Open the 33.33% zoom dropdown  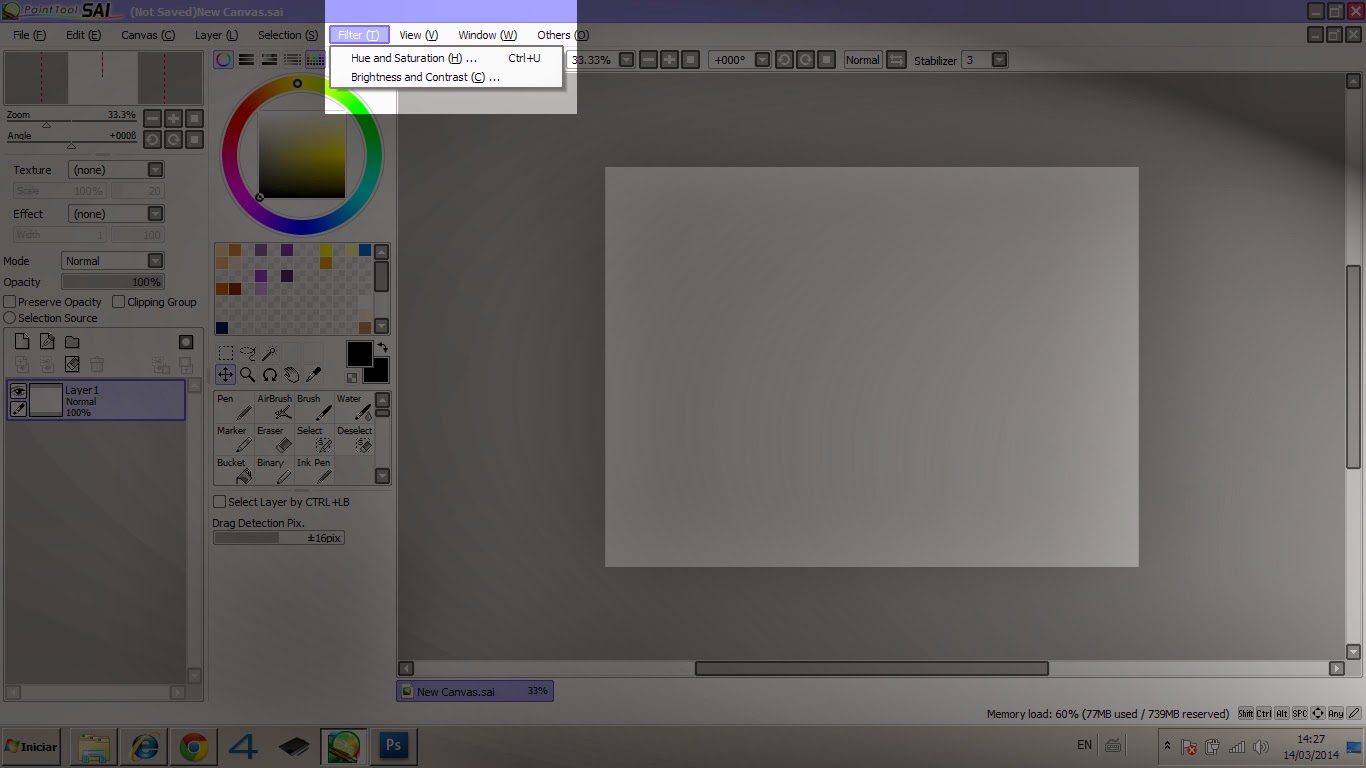(626, 60)
